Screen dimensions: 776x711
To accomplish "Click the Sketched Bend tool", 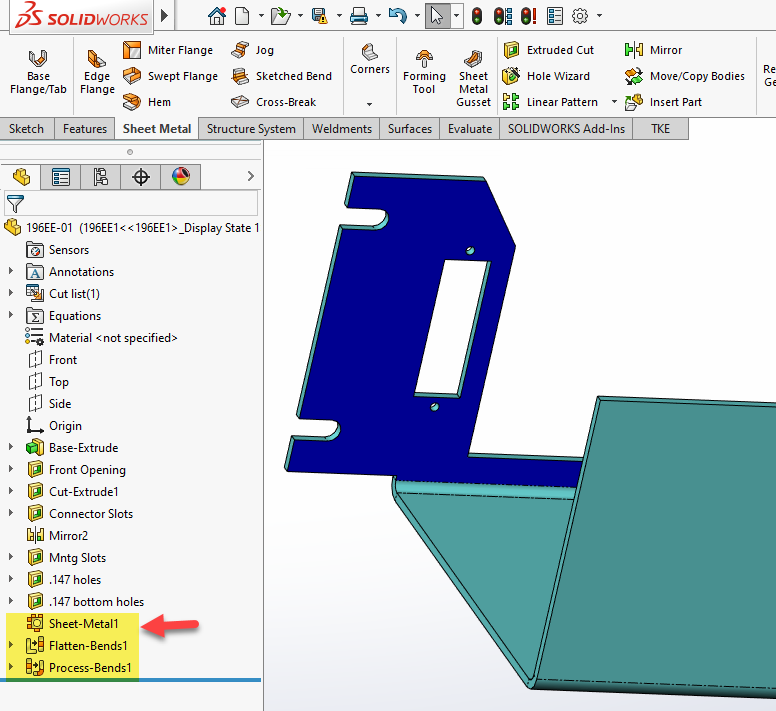I will coord(281,76).
